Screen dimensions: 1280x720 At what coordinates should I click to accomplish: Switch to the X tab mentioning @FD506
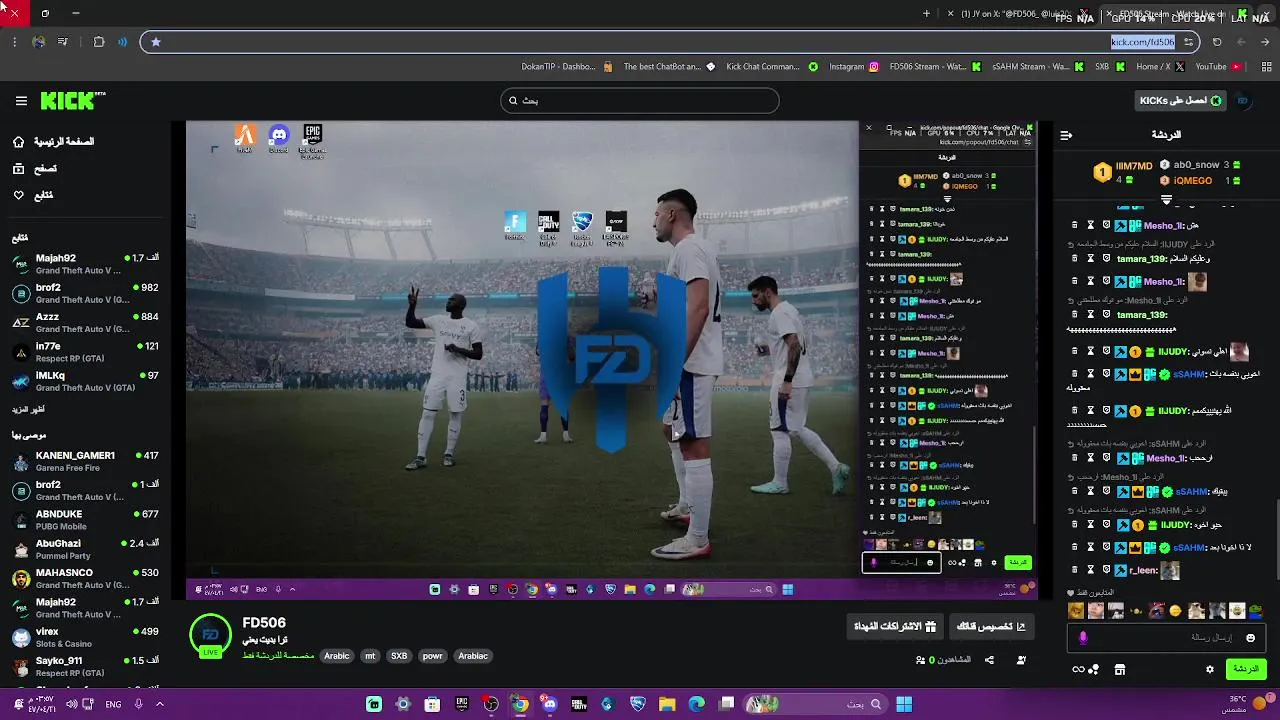[1020, 14]
